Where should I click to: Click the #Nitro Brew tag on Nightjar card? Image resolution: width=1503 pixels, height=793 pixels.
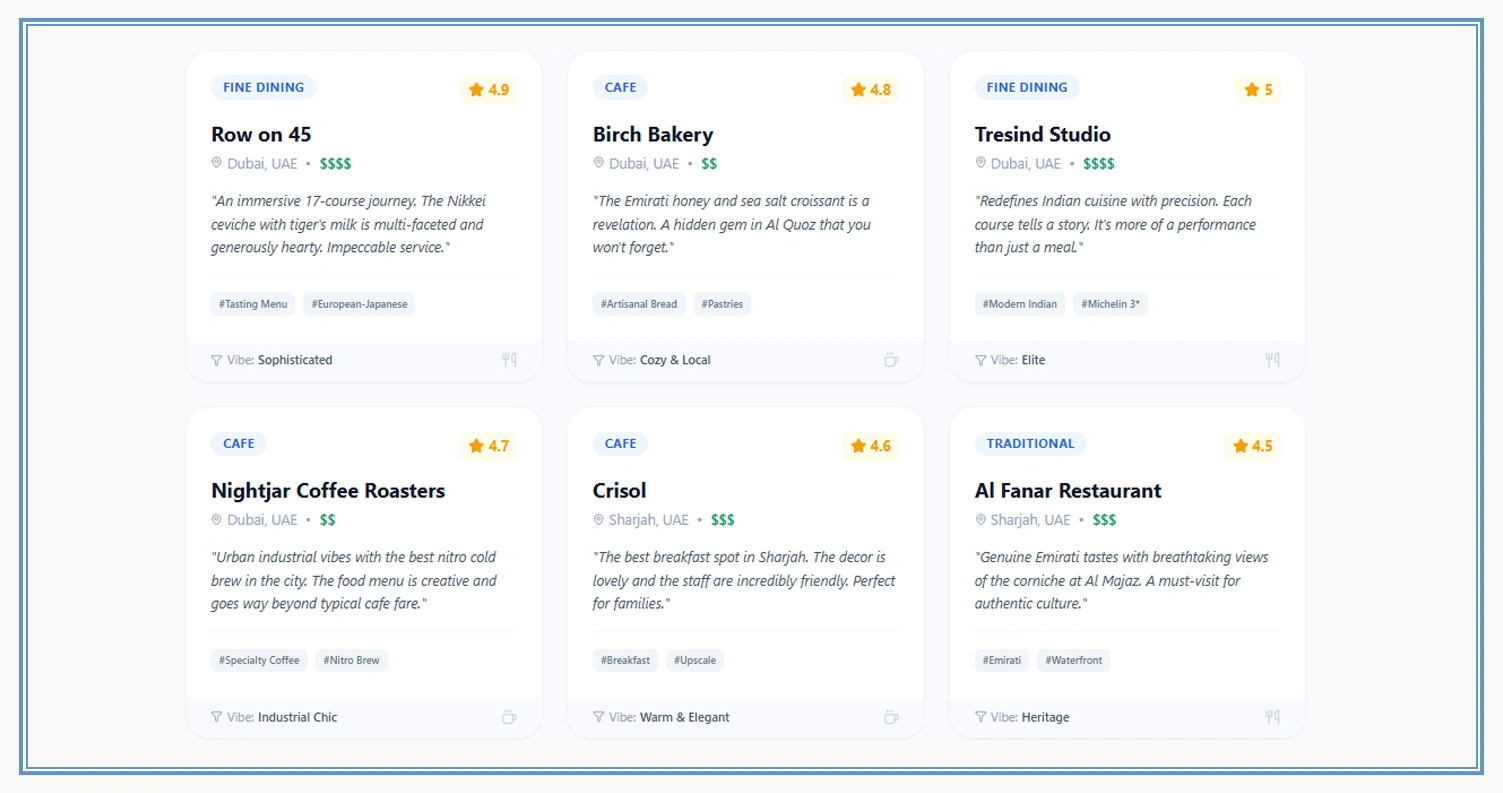click(351, 660)
